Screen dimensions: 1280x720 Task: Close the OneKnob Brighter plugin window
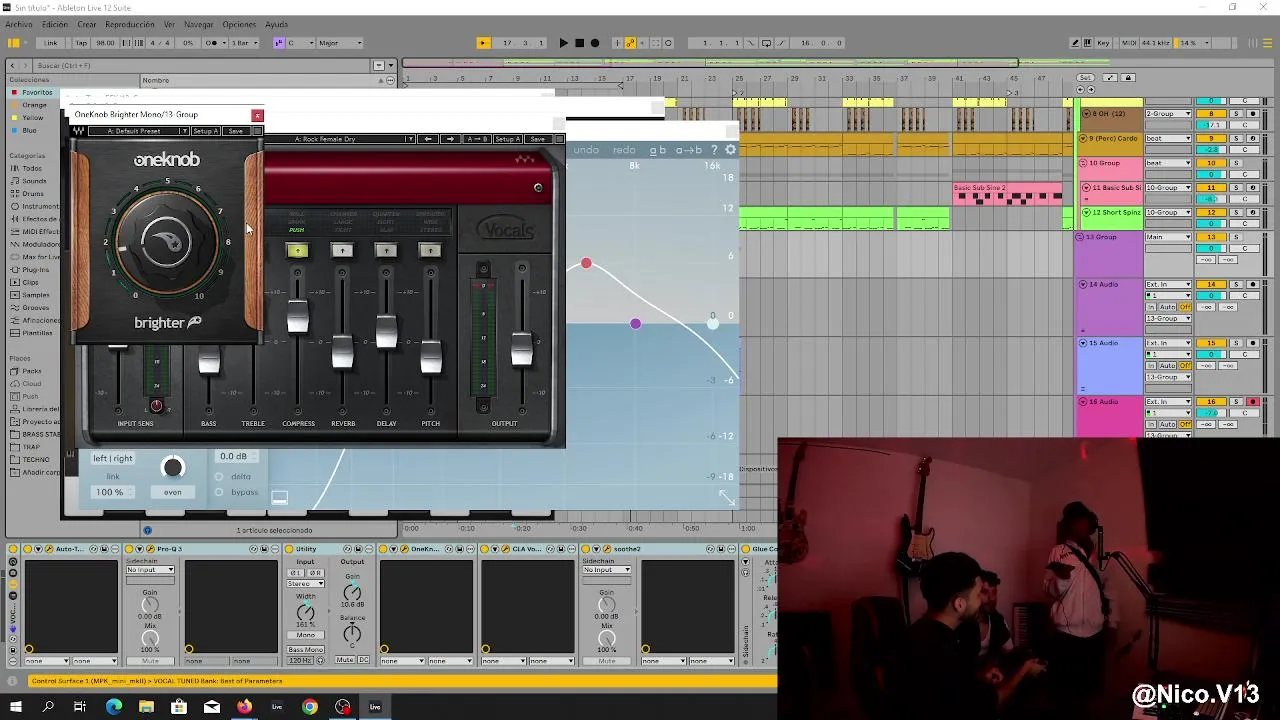pos(257,115)
